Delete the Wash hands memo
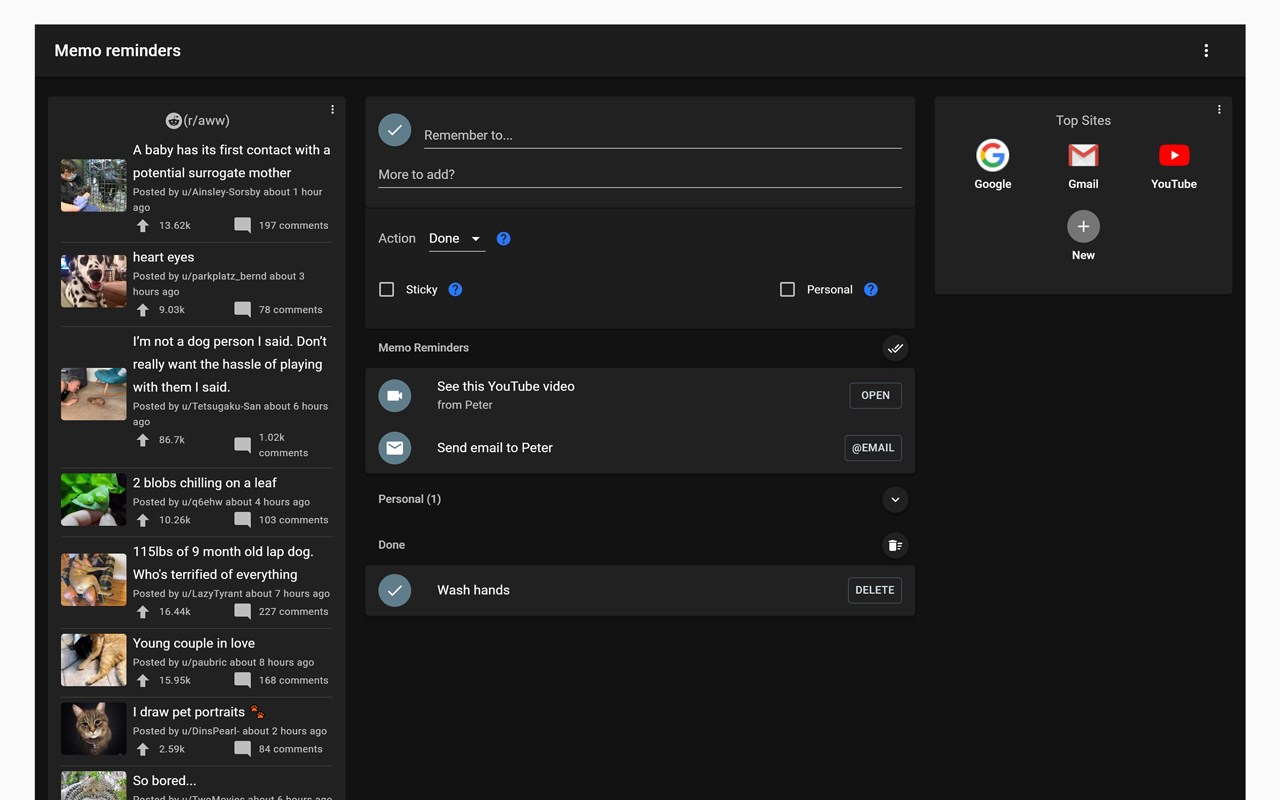Viewport: 1280px width, 800px height. point(875,590)
